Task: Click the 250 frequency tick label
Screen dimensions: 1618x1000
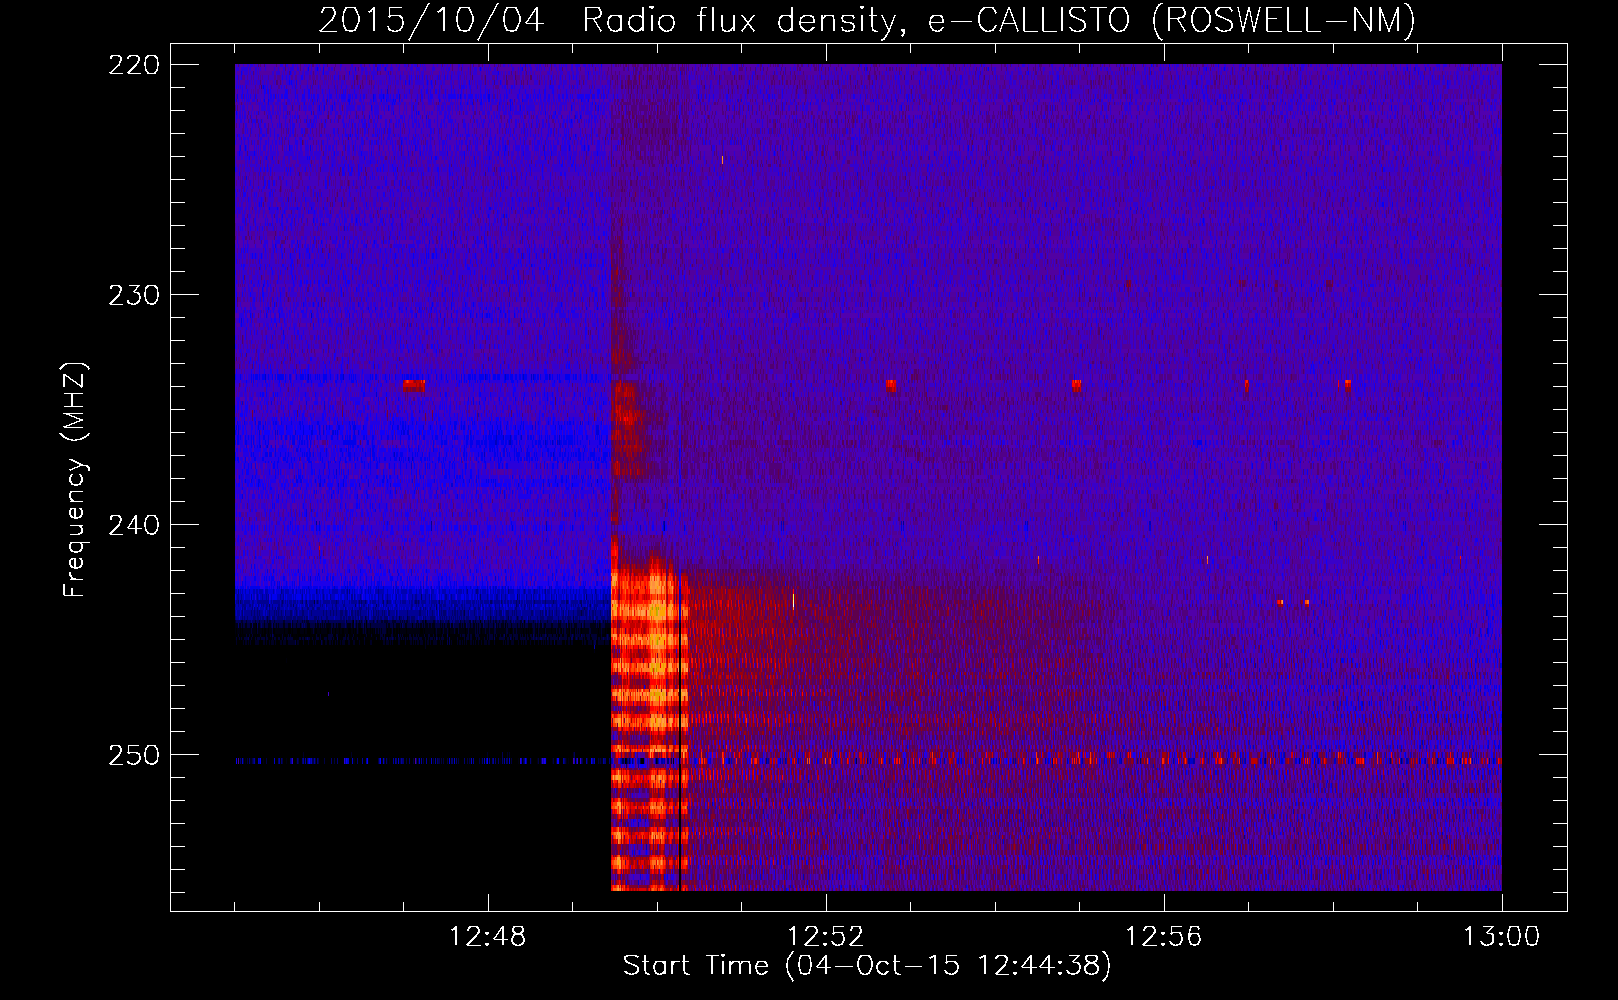Action: (x=134, y=755)
